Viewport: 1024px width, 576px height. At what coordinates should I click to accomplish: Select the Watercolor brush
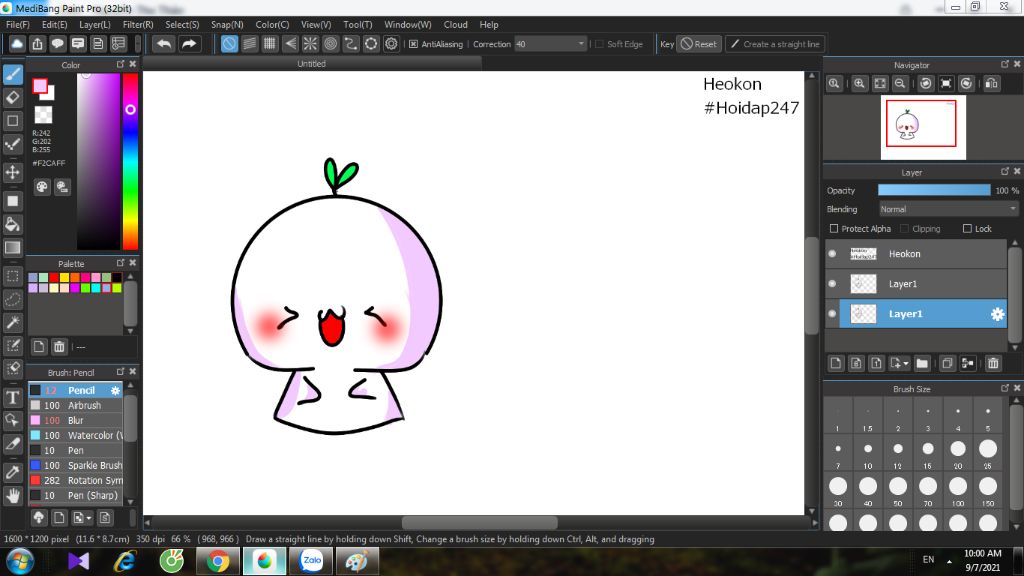click(75, 436)
